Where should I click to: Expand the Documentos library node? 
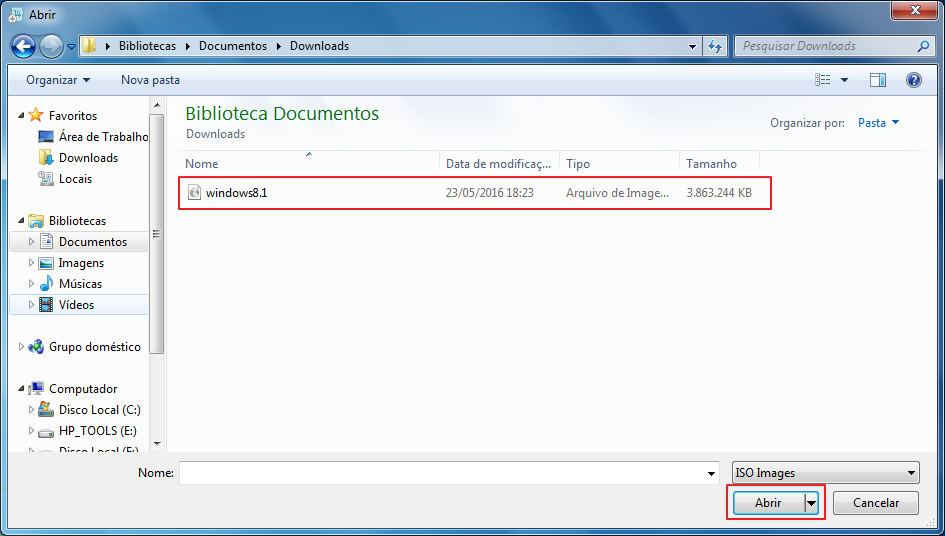31,242
